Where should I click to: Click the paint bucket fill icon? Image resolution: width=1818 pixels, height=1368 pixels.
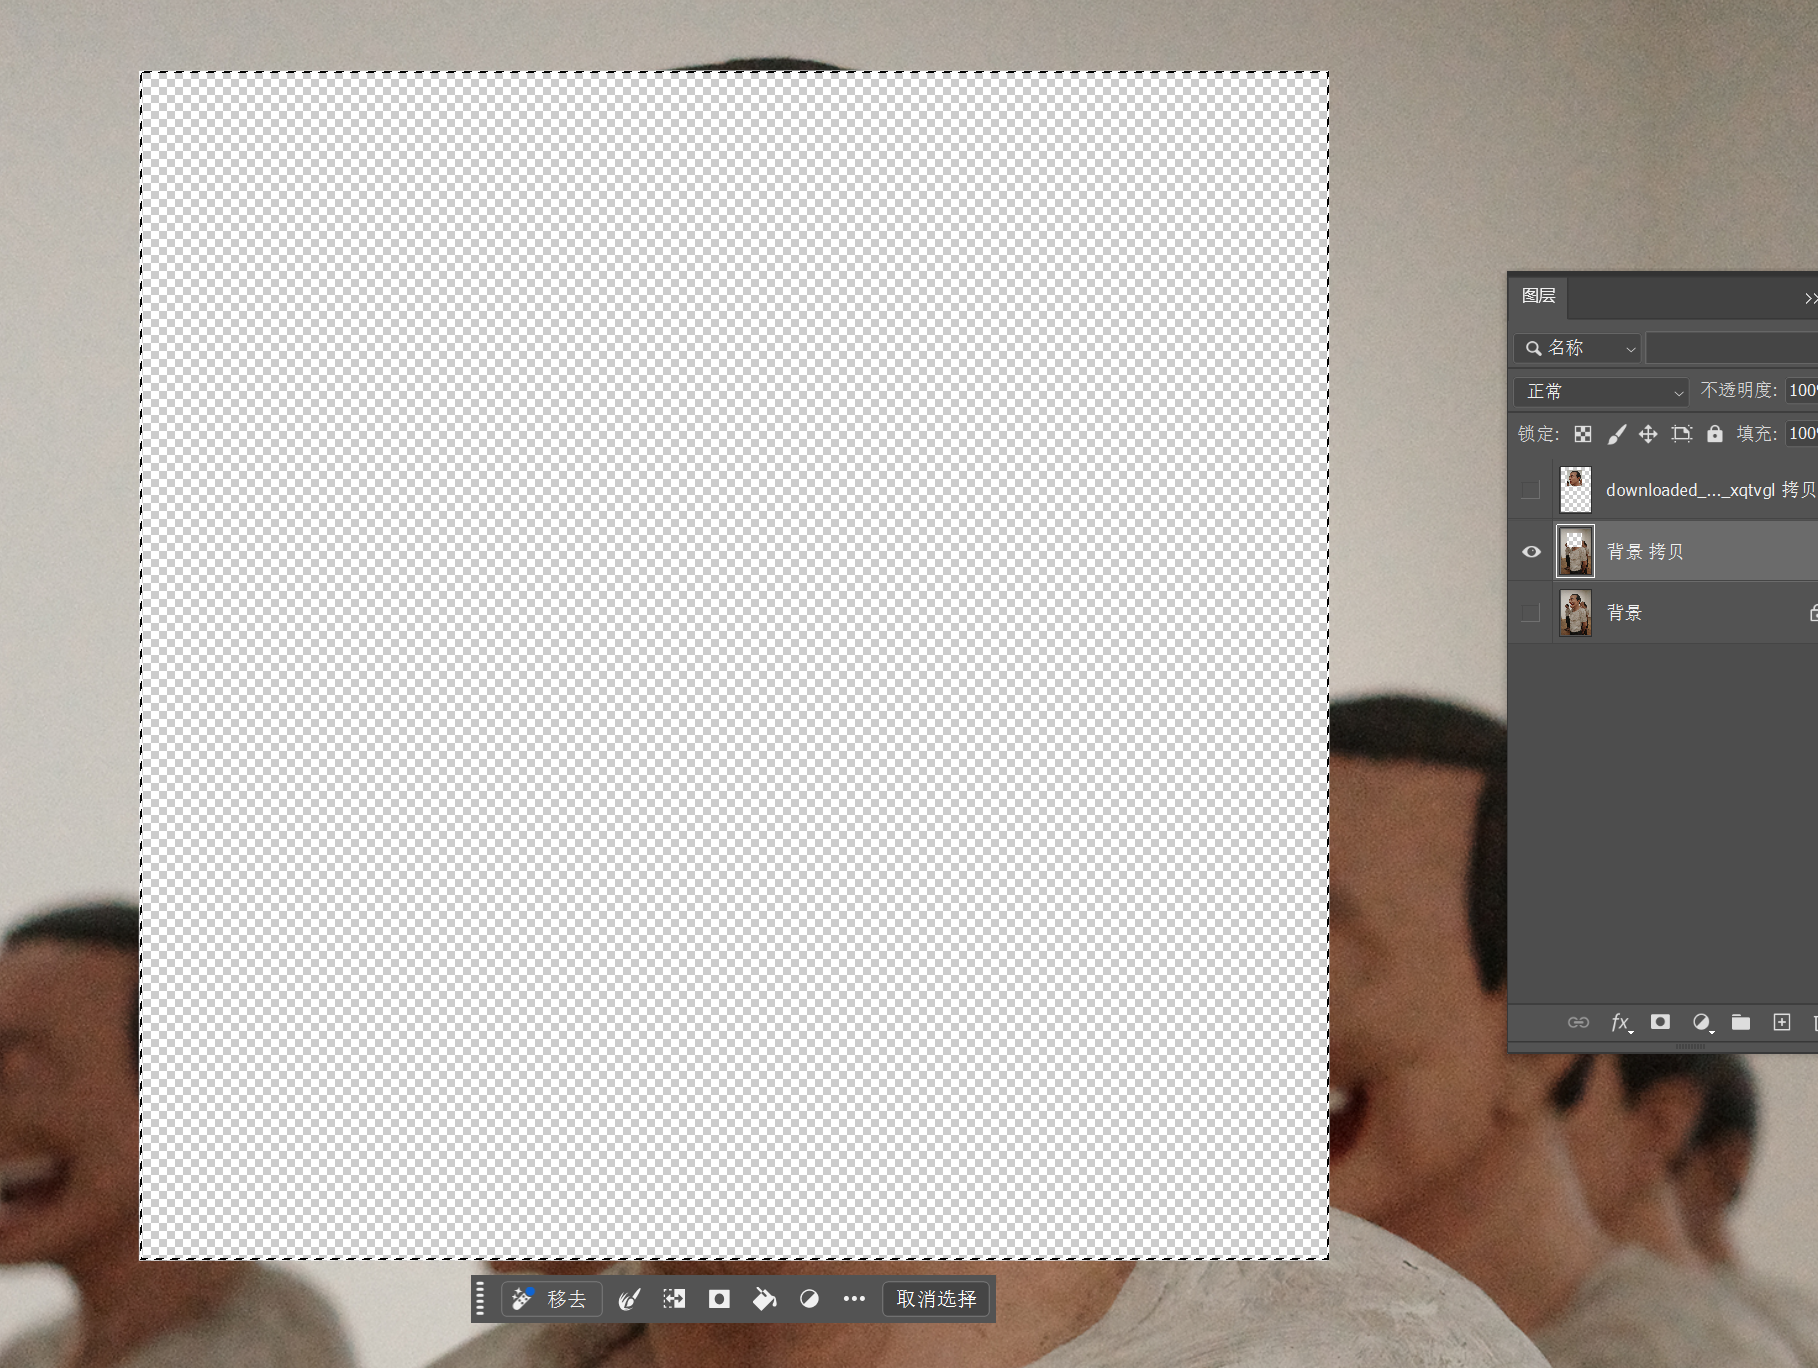[764, 1299]
